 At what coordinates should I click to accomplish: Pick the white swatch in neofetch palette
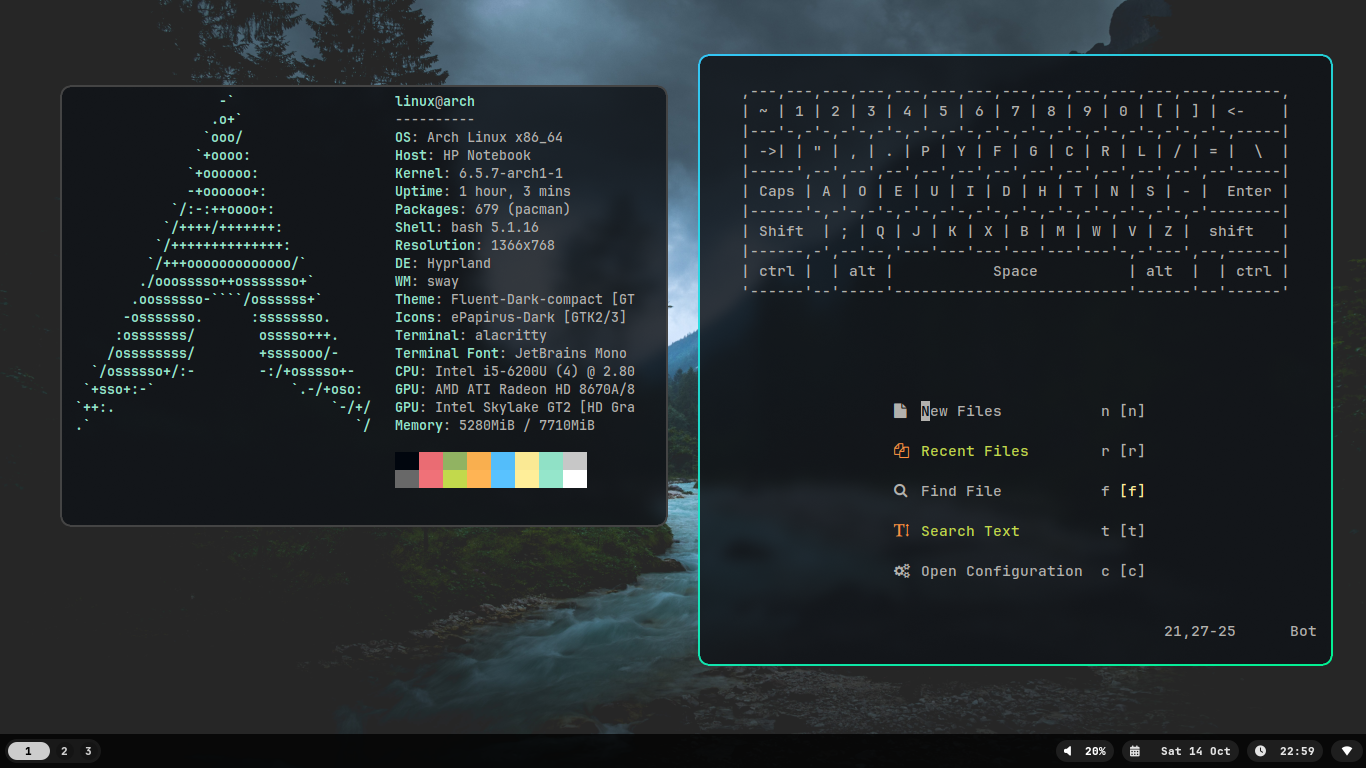pyautogui.click(x=575, y=479)
